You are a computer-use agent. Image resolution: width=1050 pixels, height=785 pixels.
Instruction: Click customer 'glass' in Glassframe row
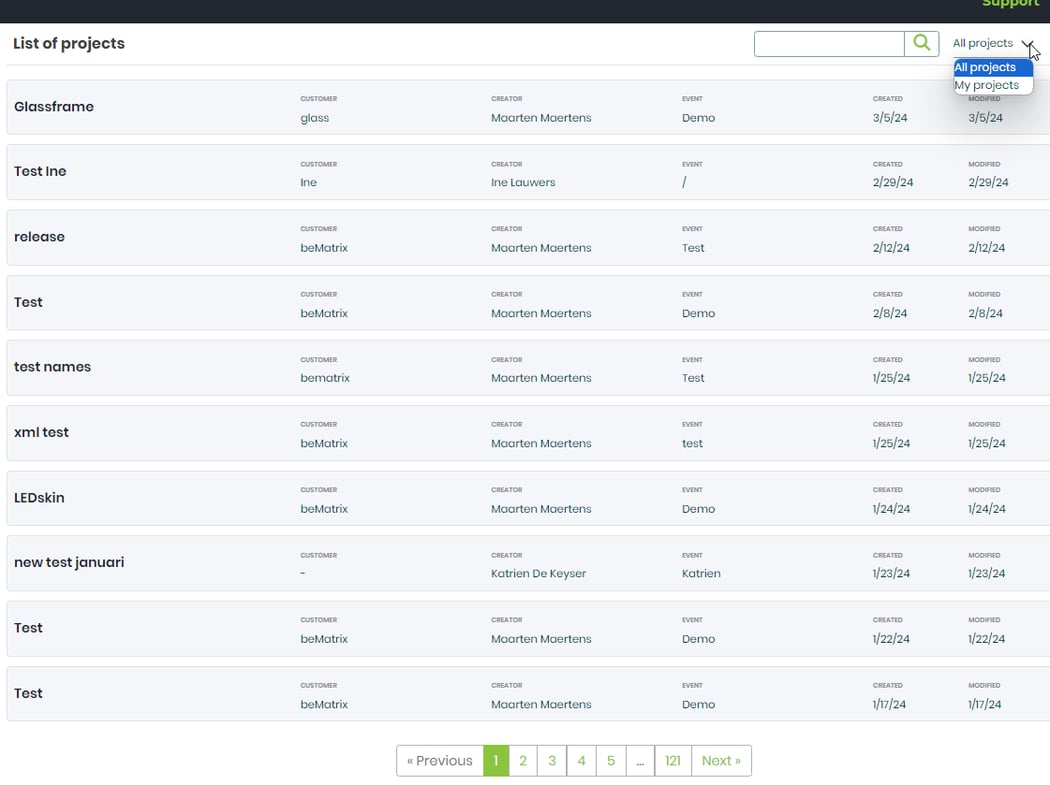pos(315,118)
